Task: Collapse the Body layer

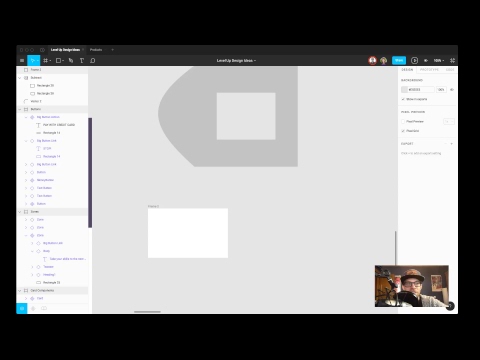Action: [32, 251]
